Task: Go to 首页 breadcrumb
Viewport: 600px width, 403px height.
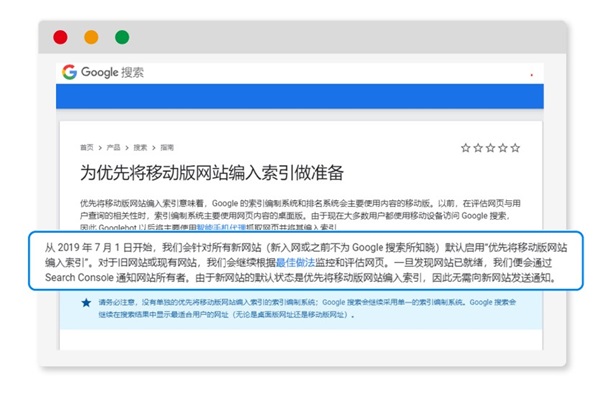Action: pyautogui.click(x=86, y=147)
